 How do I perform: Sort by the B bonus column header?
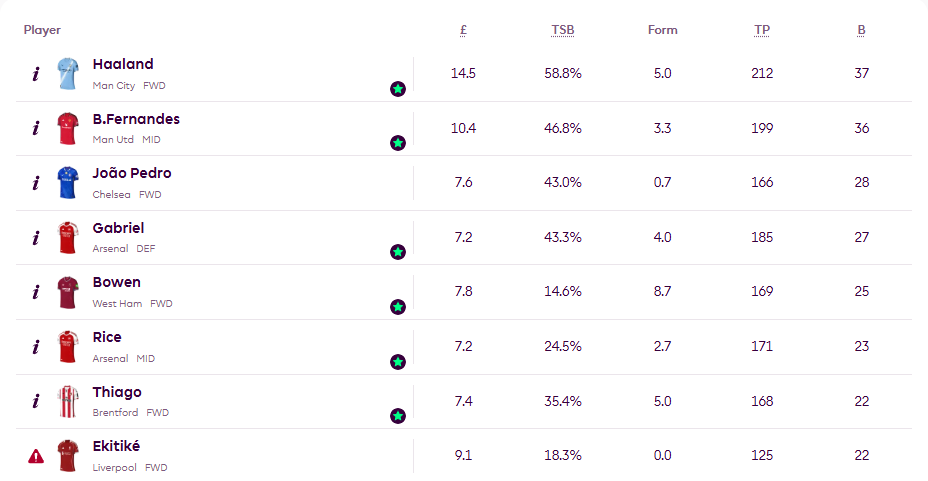point(861,30)
